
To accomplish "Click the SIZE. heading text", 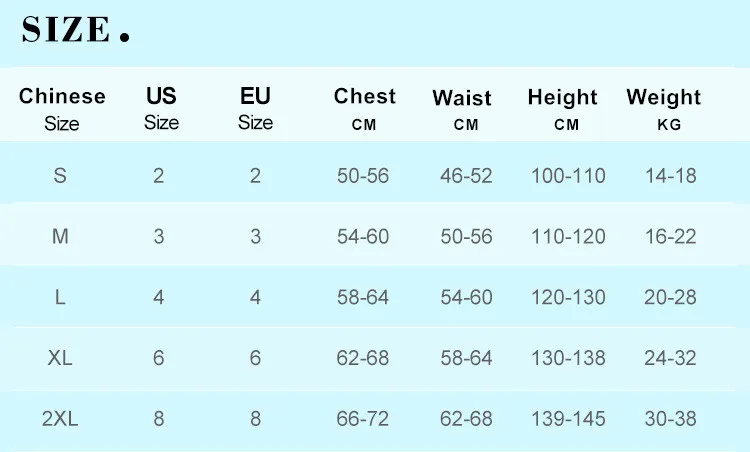I will (76, 29).
